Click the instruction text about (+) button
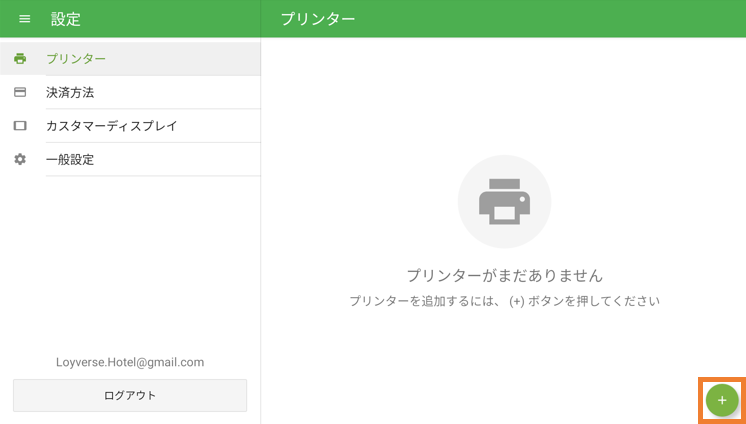Image resolution: width=746 pixels, height=424 pixels. click(x=504, y=301)
